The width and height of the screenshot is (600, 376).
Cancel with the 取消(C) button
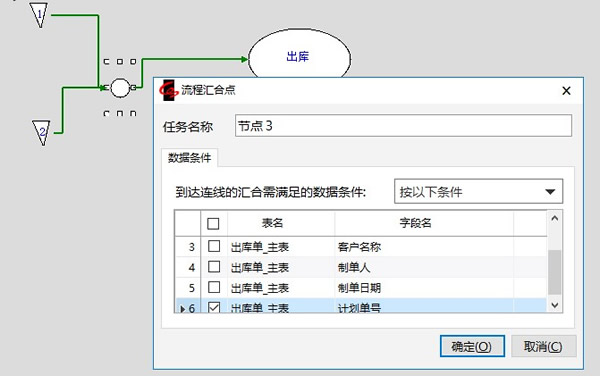click(543, 346)
